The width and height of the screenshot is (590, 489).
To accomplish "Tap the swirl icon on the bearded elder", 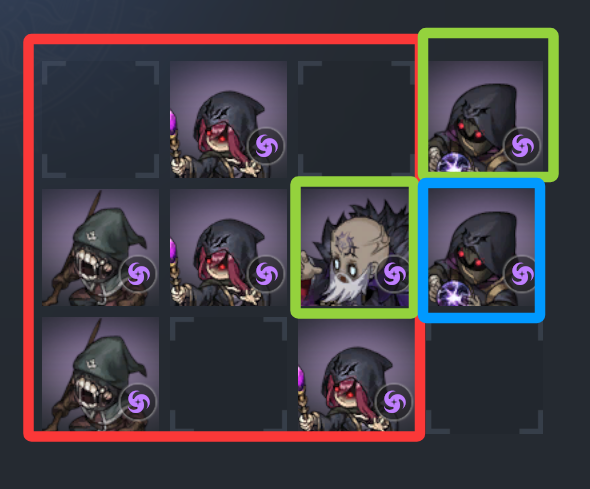I will [393, 273].
